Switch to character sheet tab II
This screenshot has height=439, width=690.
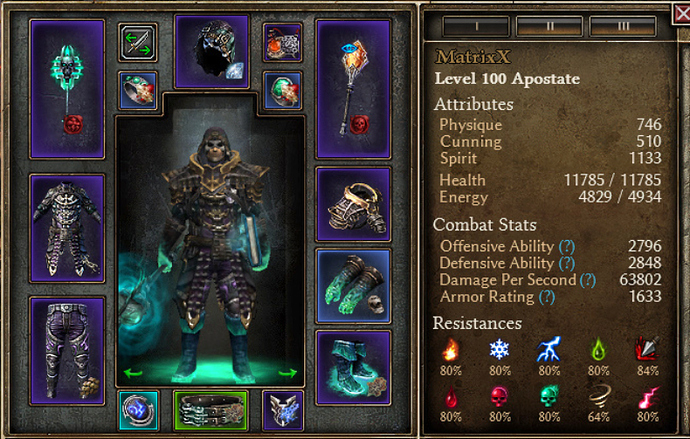[550, 26]
